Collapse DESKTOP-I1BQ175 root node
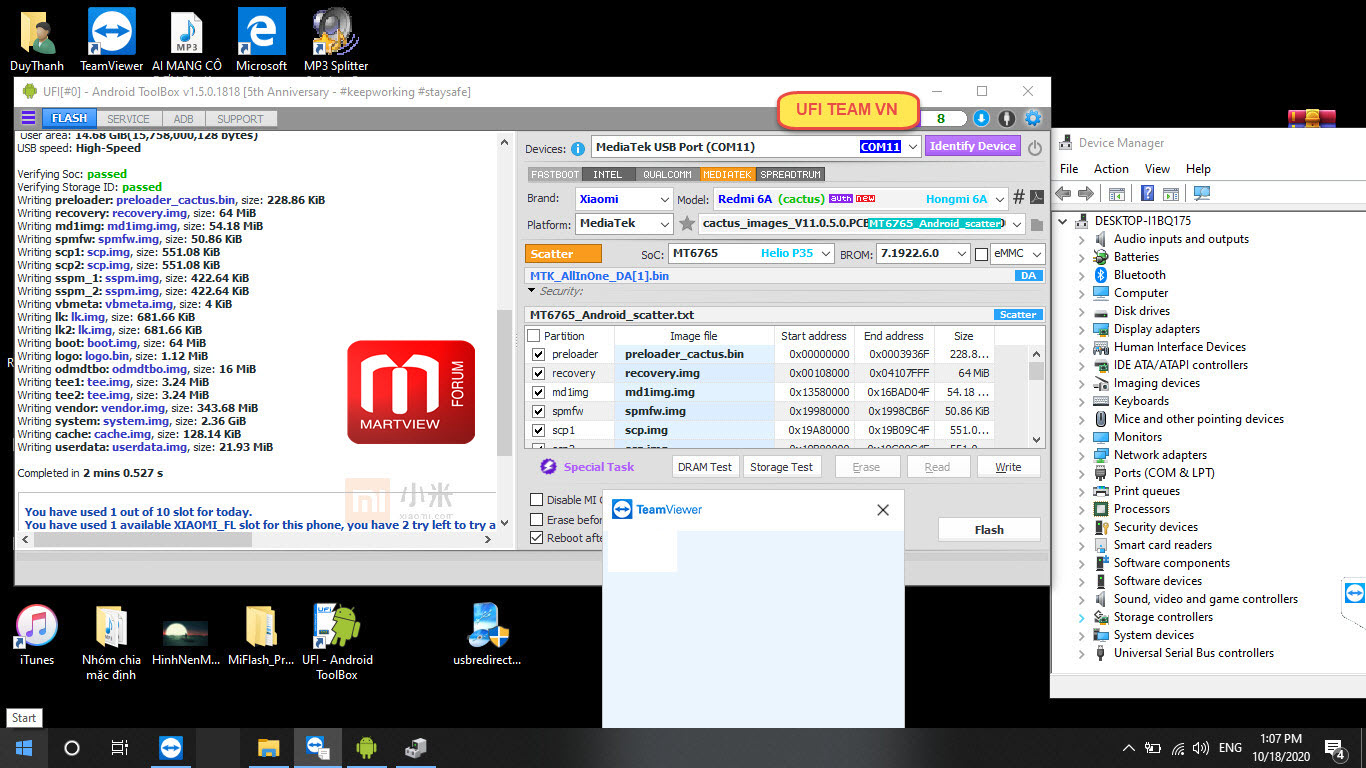This screenshot has height=768, width=1366. pyautogui.click(x=1063, y=221)
